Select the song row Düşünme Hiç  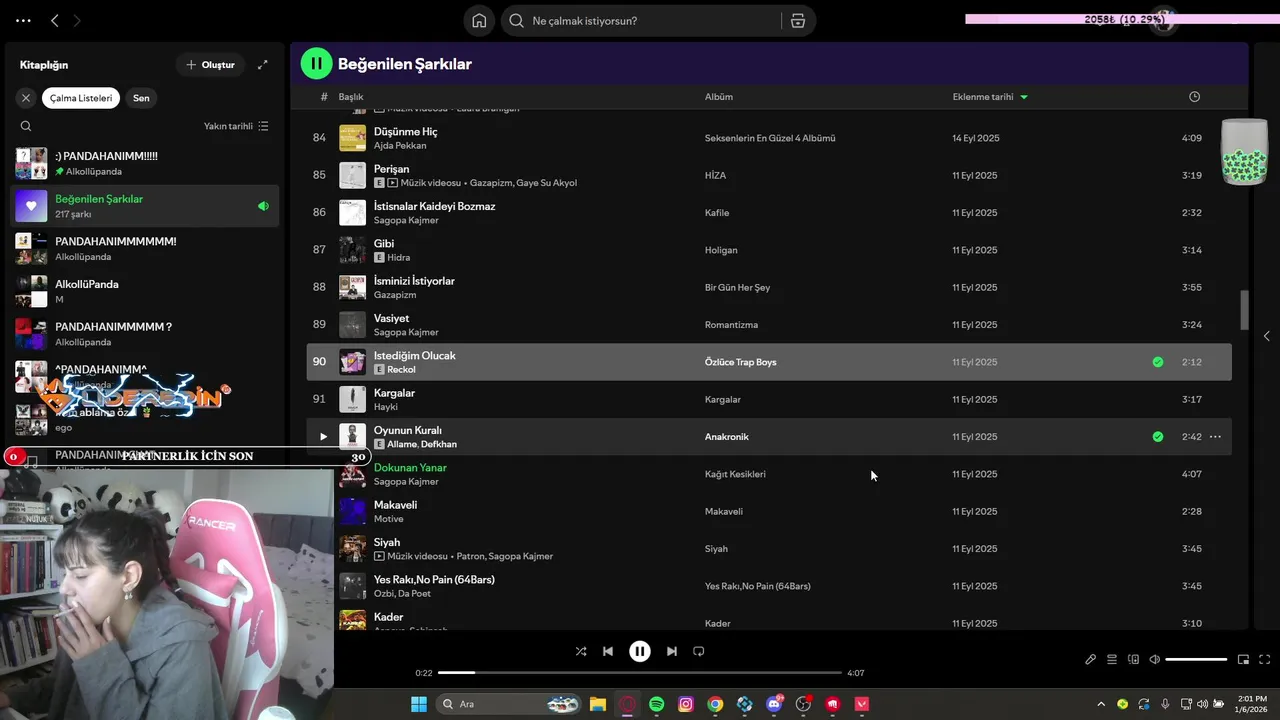tap(769, 138)
